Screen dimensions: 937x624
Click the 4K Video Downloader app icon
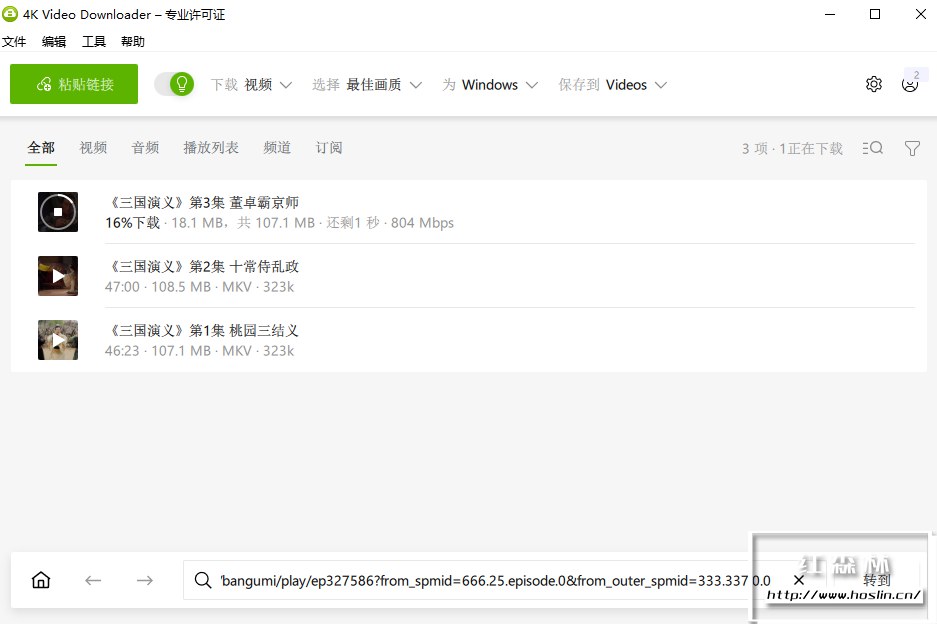[x=10, y=14]
